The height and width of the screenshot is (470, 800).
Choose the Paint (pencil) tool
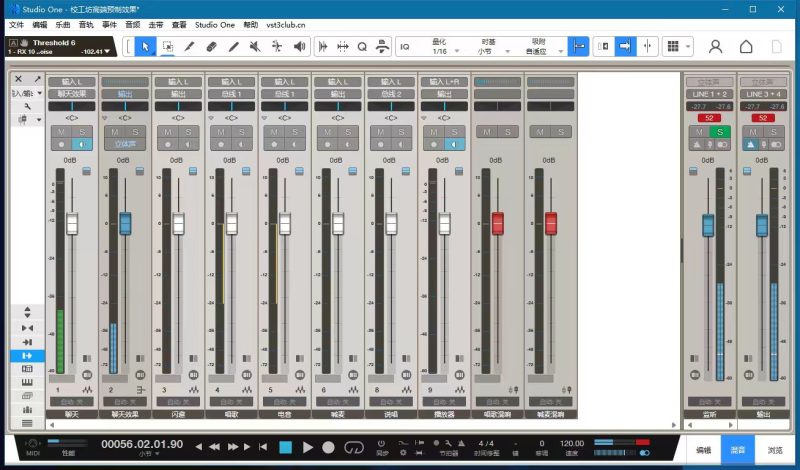(189, 47)
